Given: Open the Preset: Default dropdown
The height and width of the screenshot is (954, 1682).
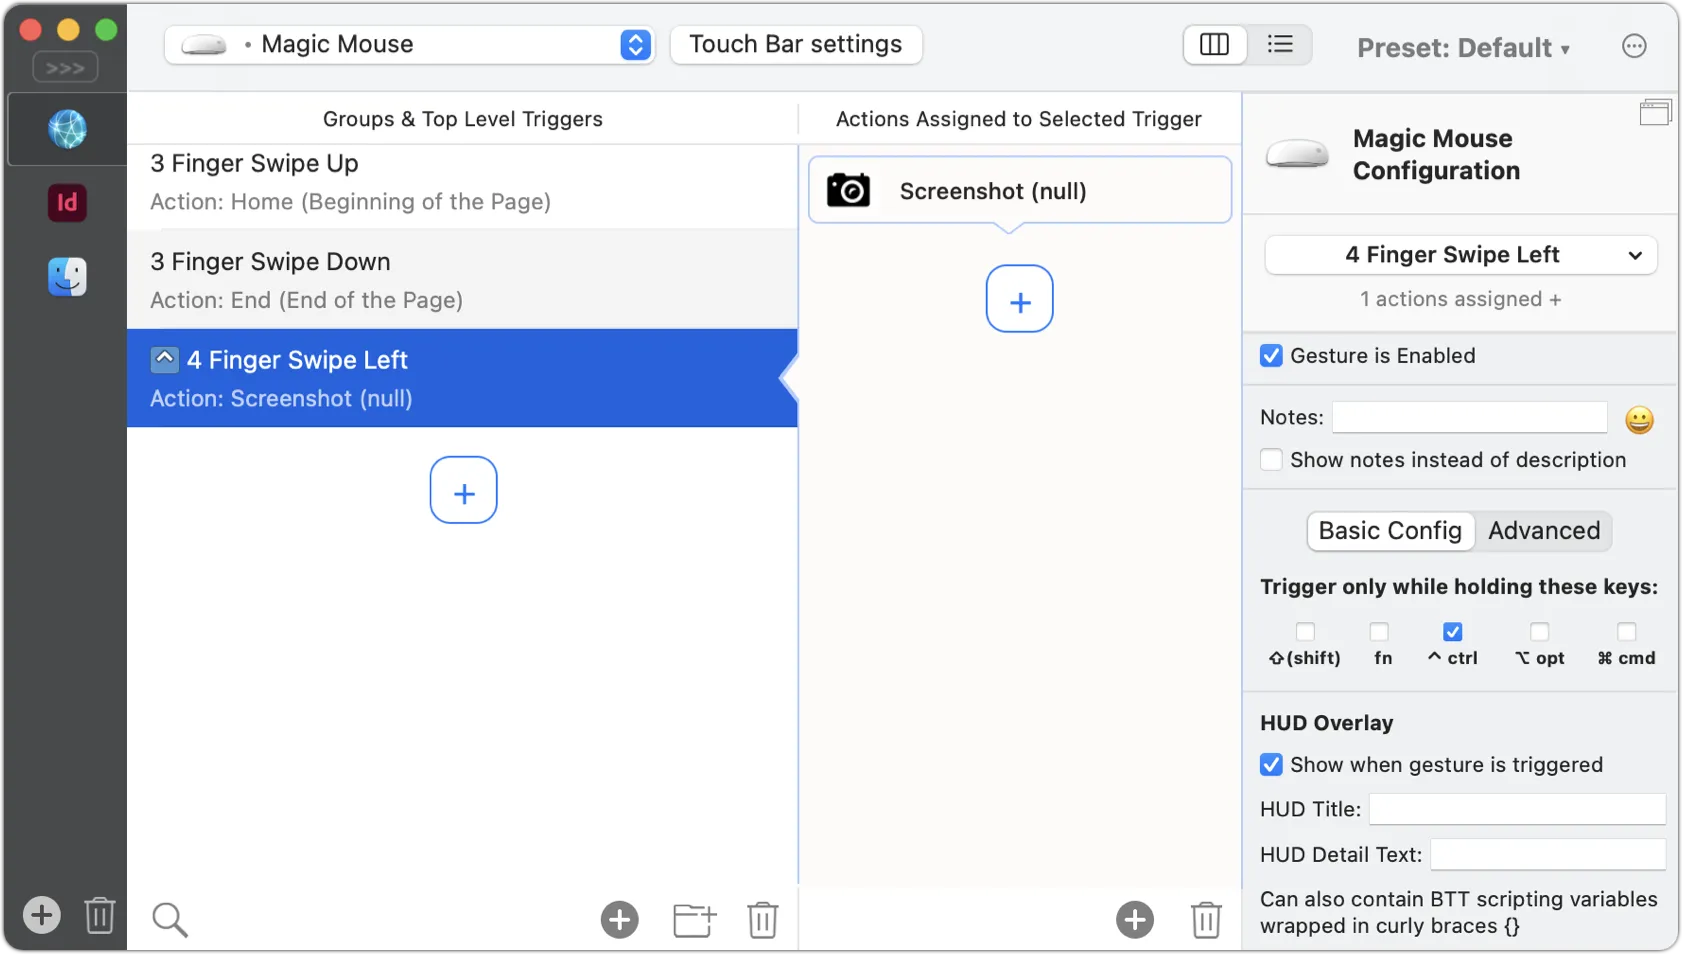Looking at the screenshot, I should (x=1463, y=48).
